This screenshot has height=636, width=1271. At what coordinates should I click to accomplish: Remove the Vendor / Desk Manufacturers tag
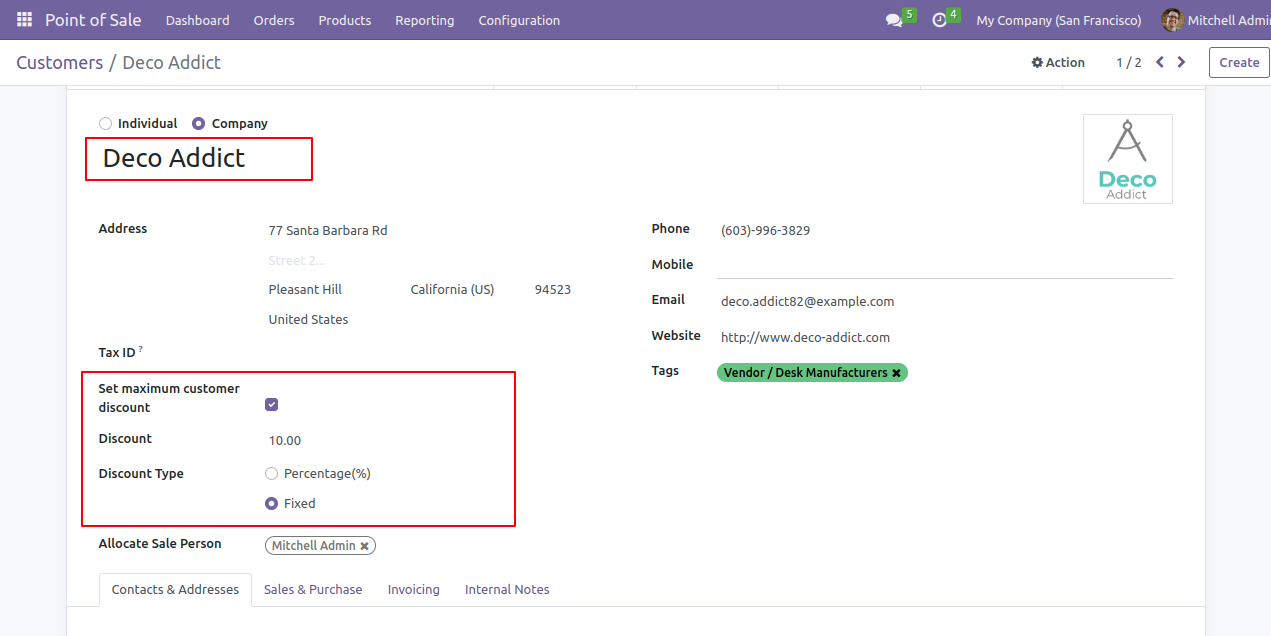pos(897,373)
